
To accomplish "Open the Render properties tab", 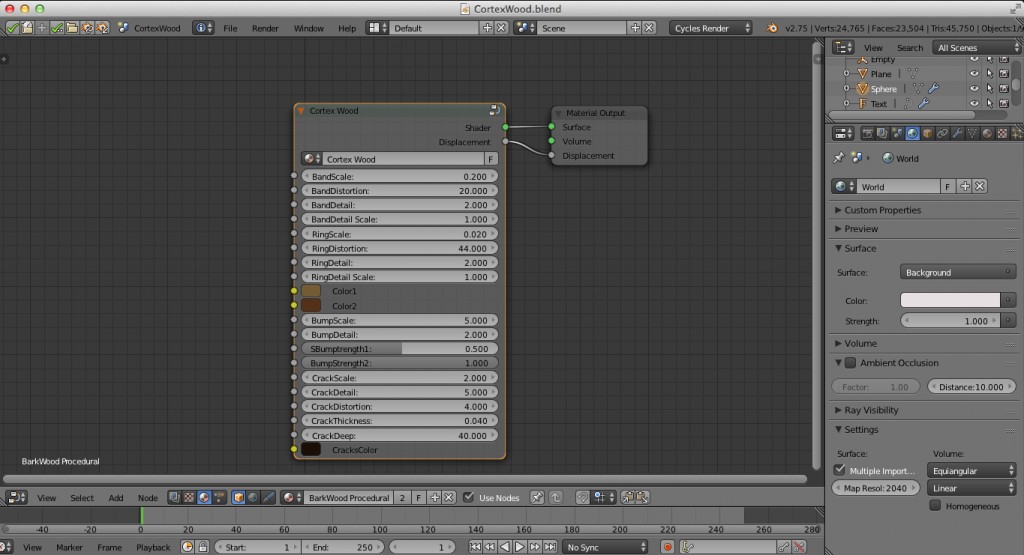I will [867, 133].
